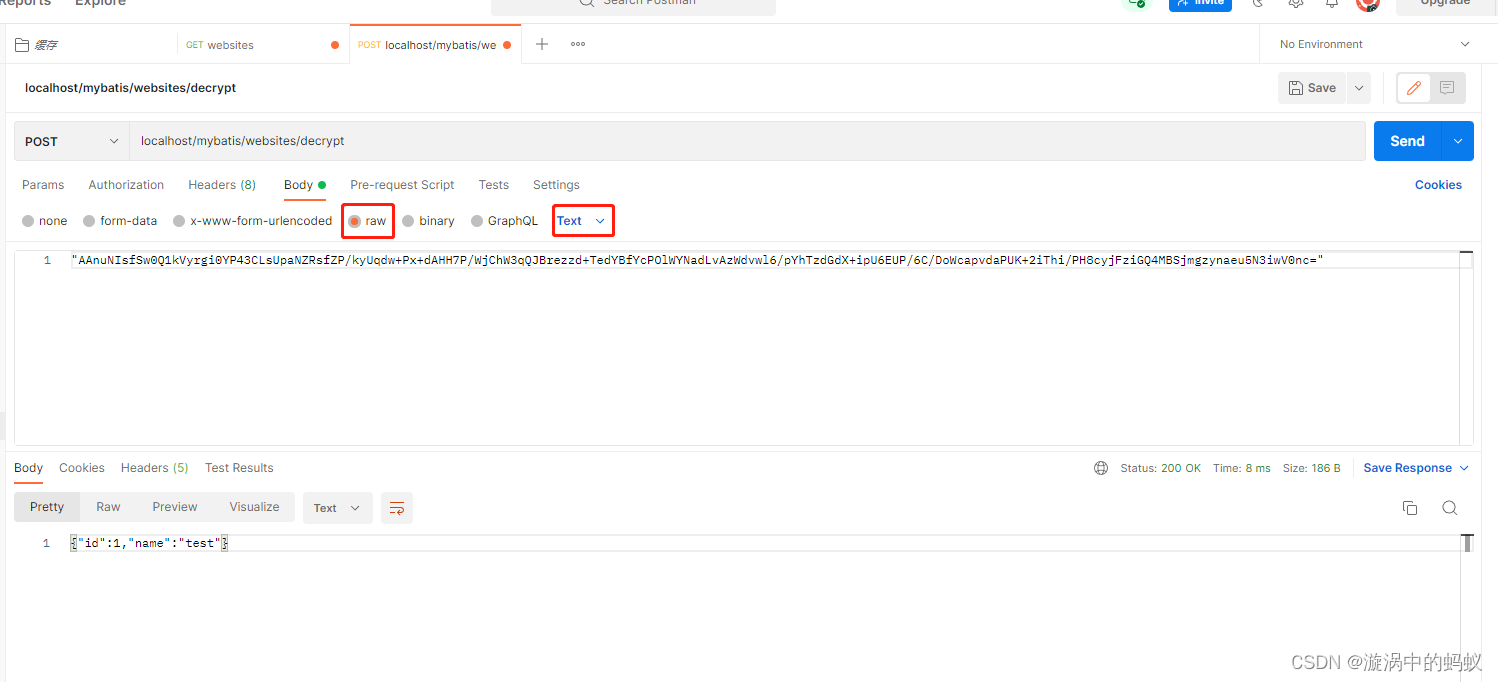Switch response view to Raw
Screen dimensions: 1498x682
(x=108, y=507)
